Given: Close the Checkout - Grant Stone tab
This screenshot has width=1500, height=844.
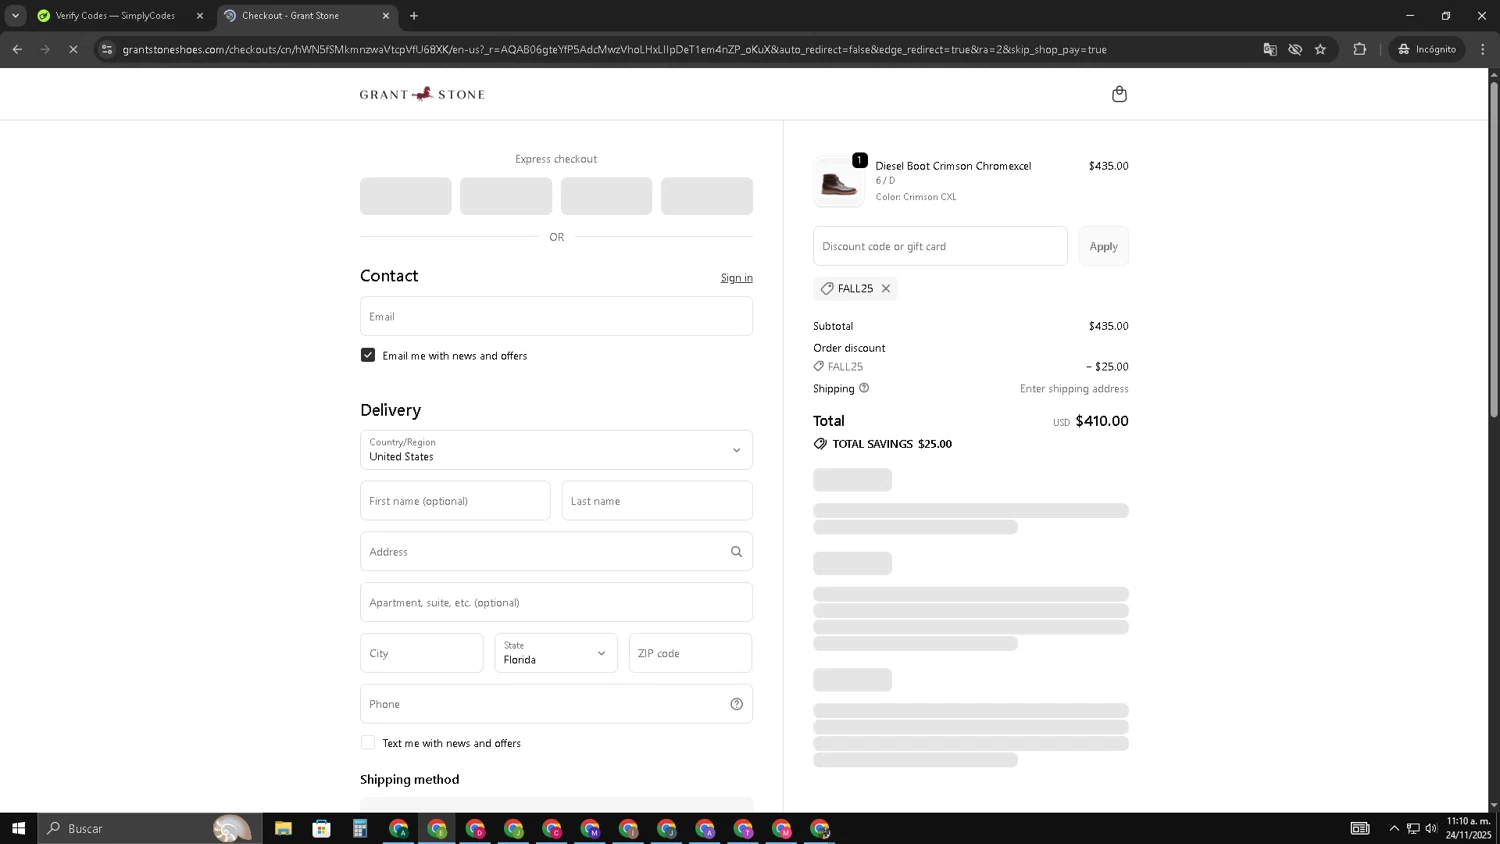Looking at the screenshot, I should click(x=386, y=16).
